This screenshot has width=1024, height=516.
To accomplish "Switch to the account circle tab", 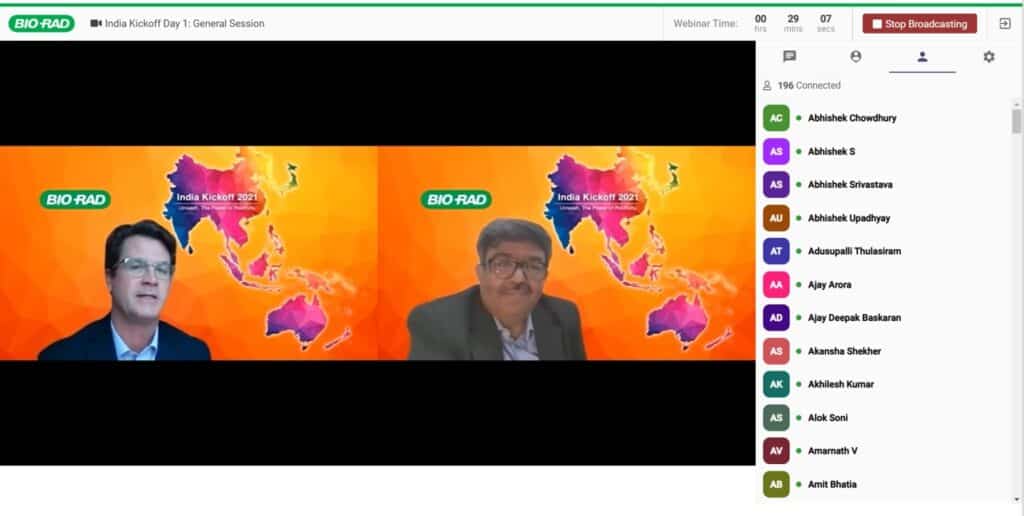I will pos(855,57).
